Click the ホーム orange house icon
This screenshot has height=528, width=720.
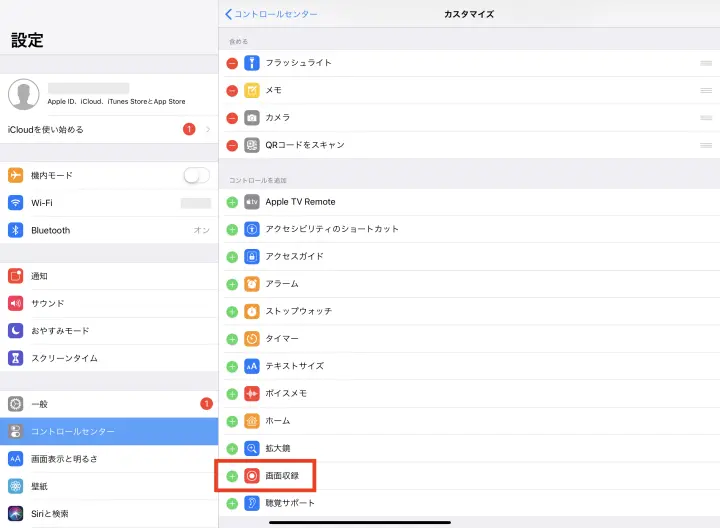pos(252,421)
